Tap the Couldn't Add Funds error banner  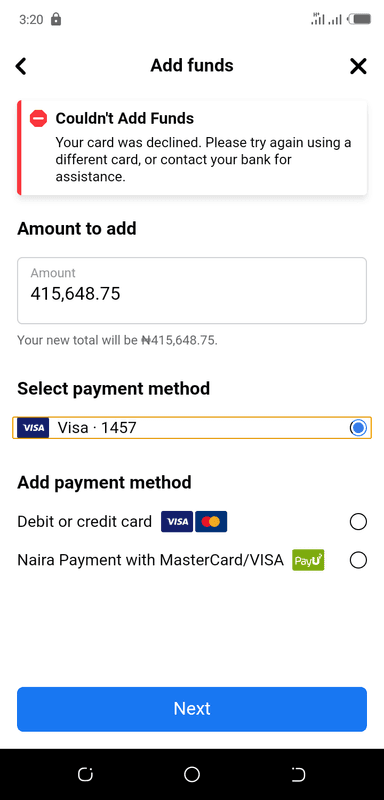click(x=192, y=147)
